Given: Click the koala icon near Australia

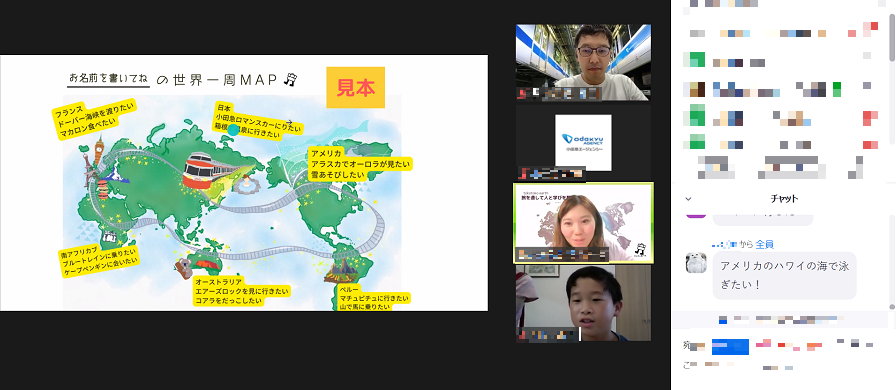Looking at the screenshot, I should pyautogui.click(x=183, y=267).
